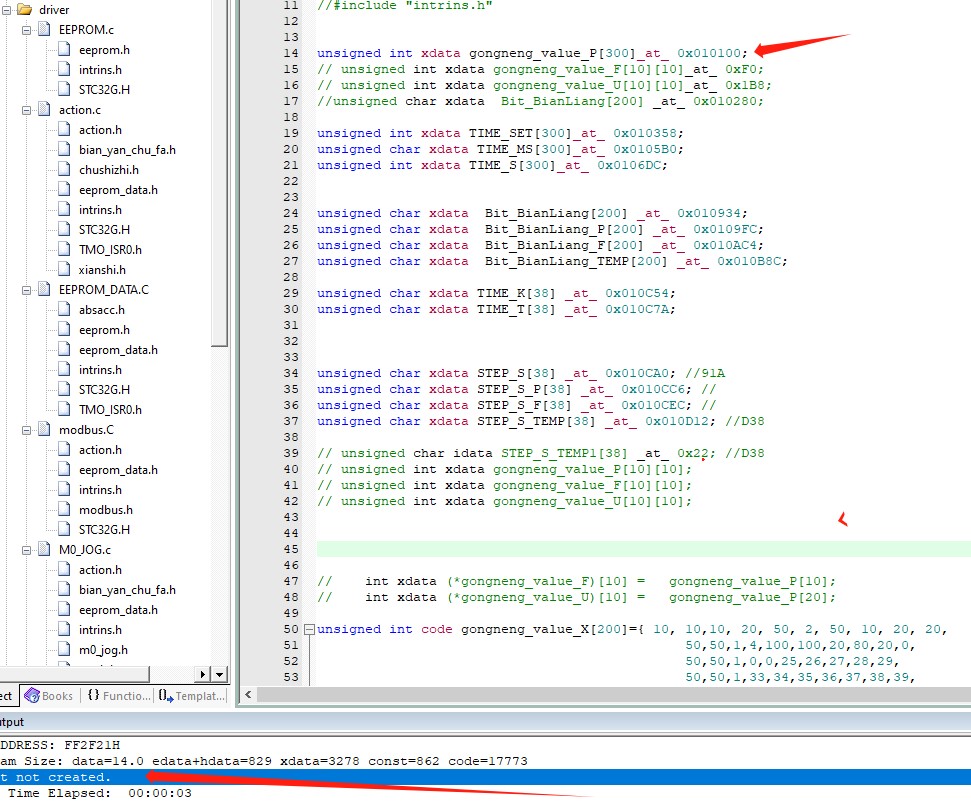971x805 pixels.
Task: Collapse the EEPROM.c file node
Action: [27, 30]
